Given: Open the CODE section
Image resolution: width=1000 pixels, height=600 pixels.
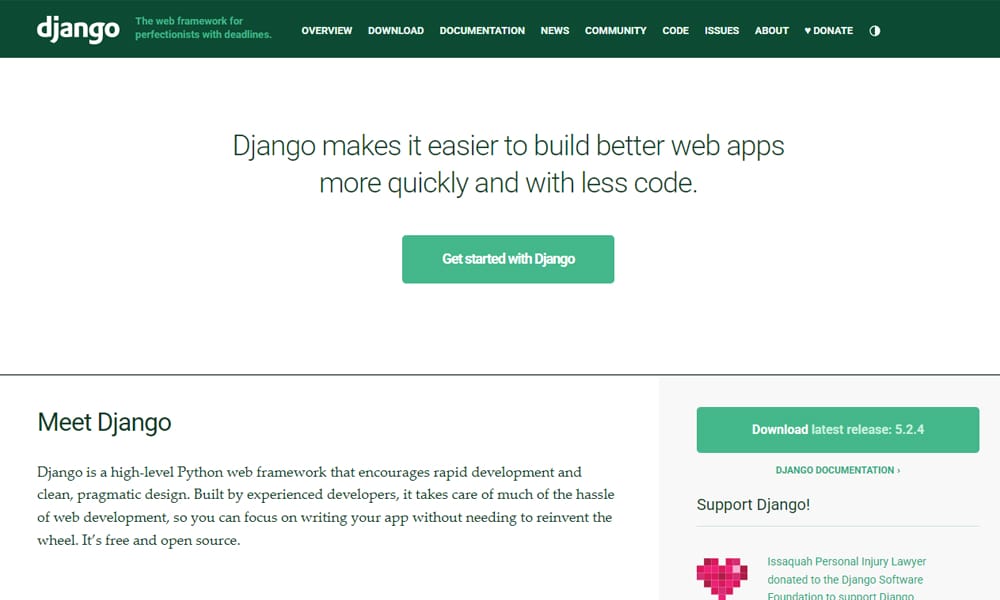Looking at the screenshot, I should [x=675, y=31].
